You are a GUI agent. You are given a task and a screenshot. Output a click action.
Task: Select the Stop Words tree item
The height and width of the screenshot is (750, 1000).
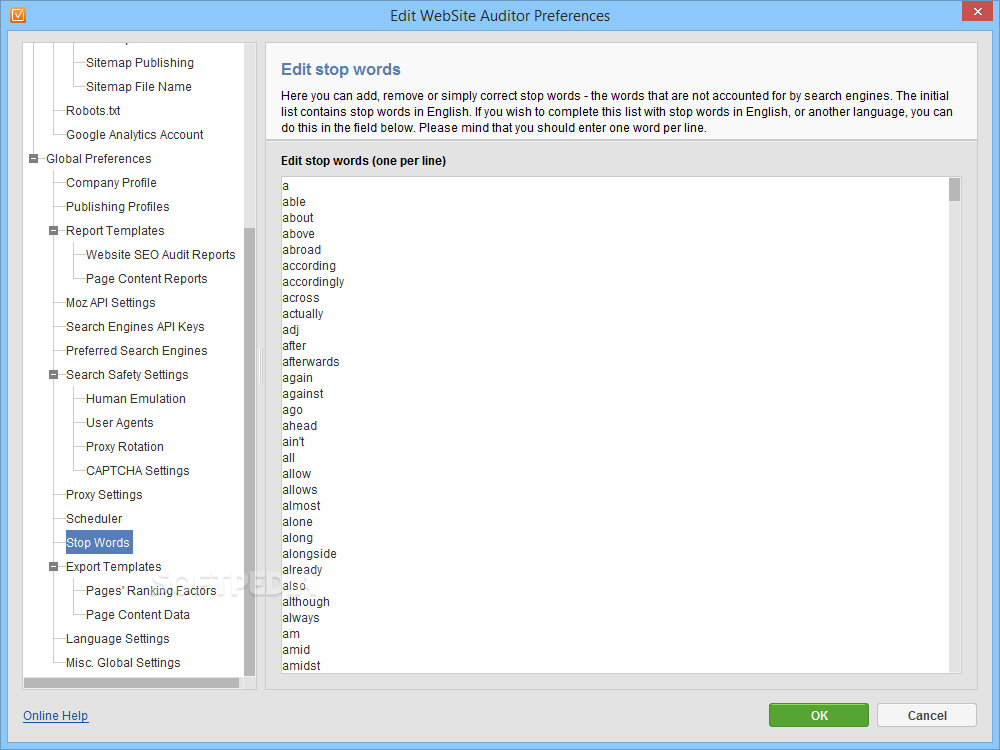click(x=99, y=543)
